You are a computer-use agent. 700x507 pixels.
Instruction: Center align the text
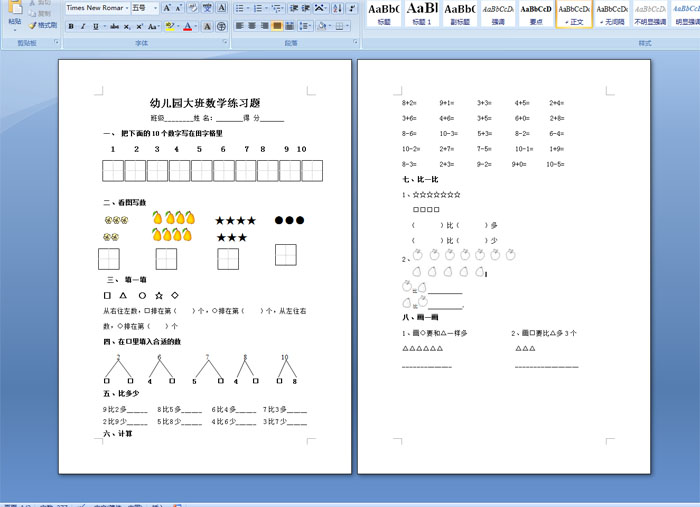tap(252, 27)
